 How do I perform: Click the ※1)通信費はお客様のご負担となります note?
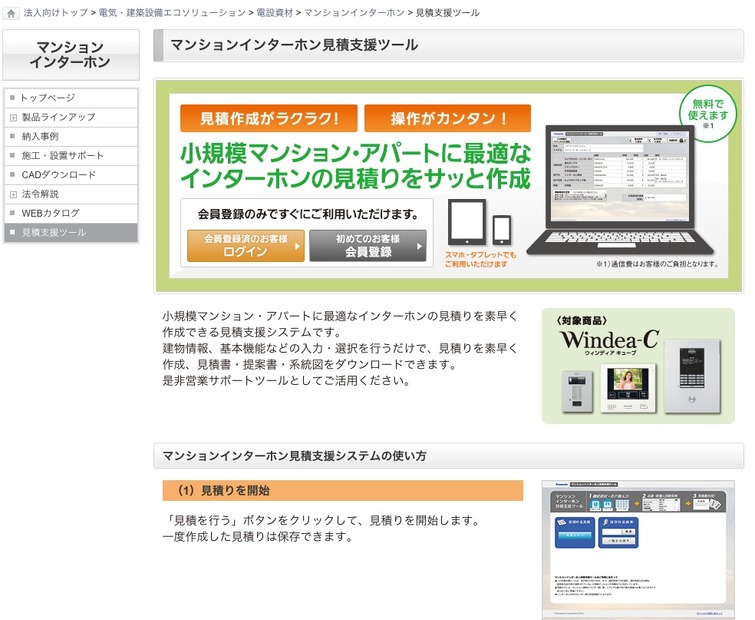657,264
